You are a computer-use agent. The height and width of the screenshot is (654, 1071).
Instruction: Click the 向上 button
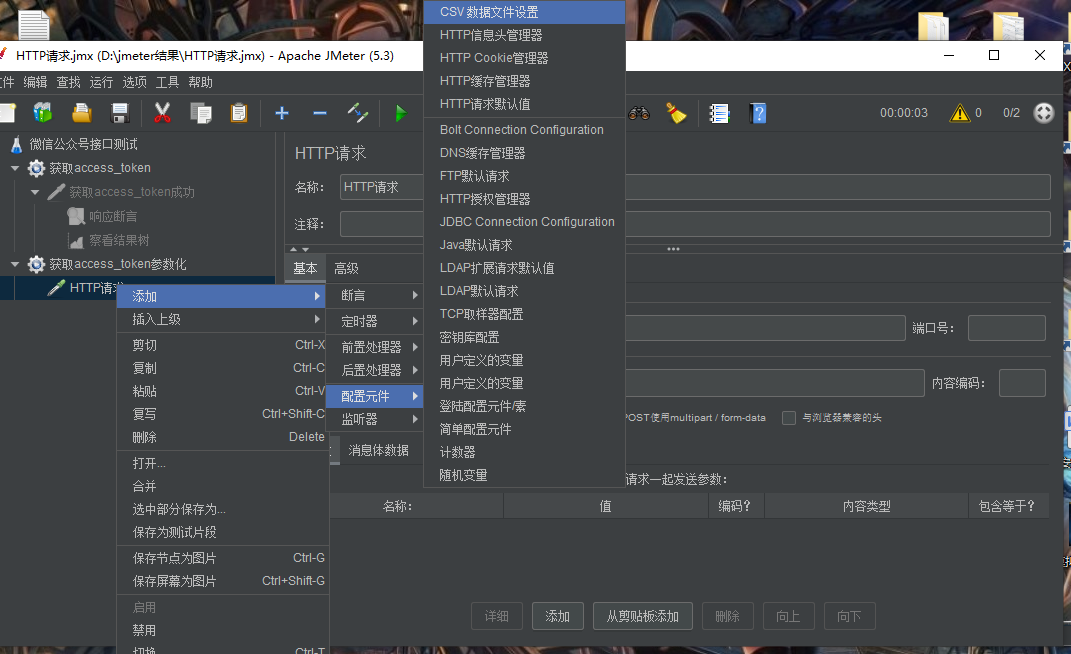click(788, 616)
